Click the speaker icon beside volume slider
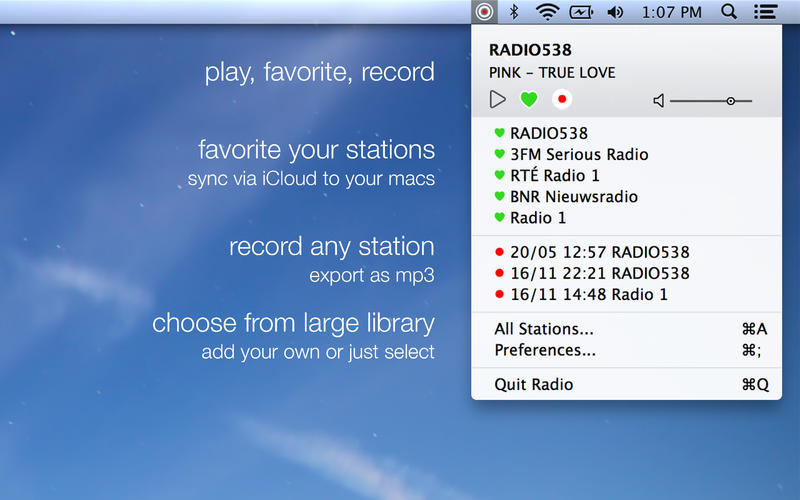800x500 pixels. [x=659, y=101]
